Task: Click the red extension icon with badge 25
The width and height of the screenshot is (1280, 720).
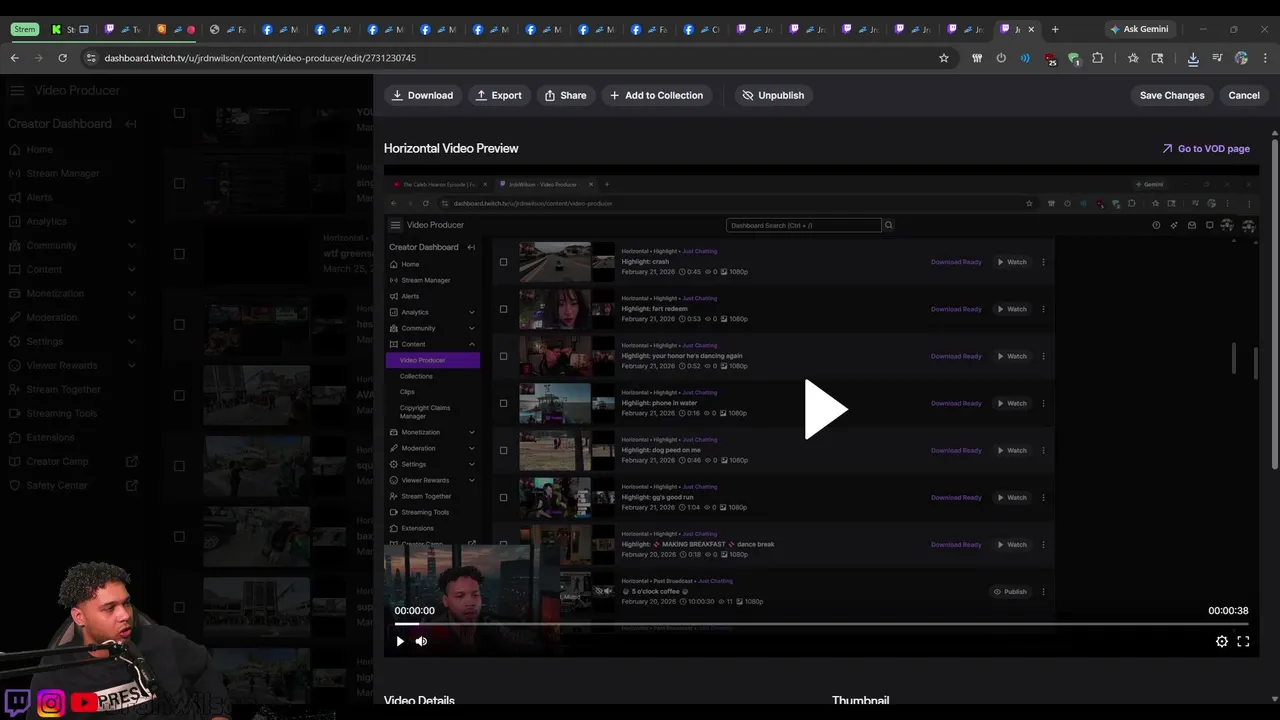Action: click(1049, 59)
